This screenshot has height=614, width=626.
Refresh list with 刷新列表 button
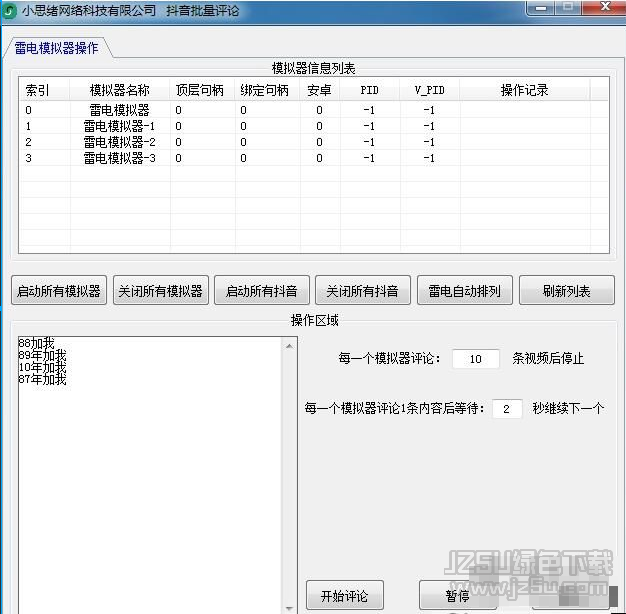click(x=567, y=291)
